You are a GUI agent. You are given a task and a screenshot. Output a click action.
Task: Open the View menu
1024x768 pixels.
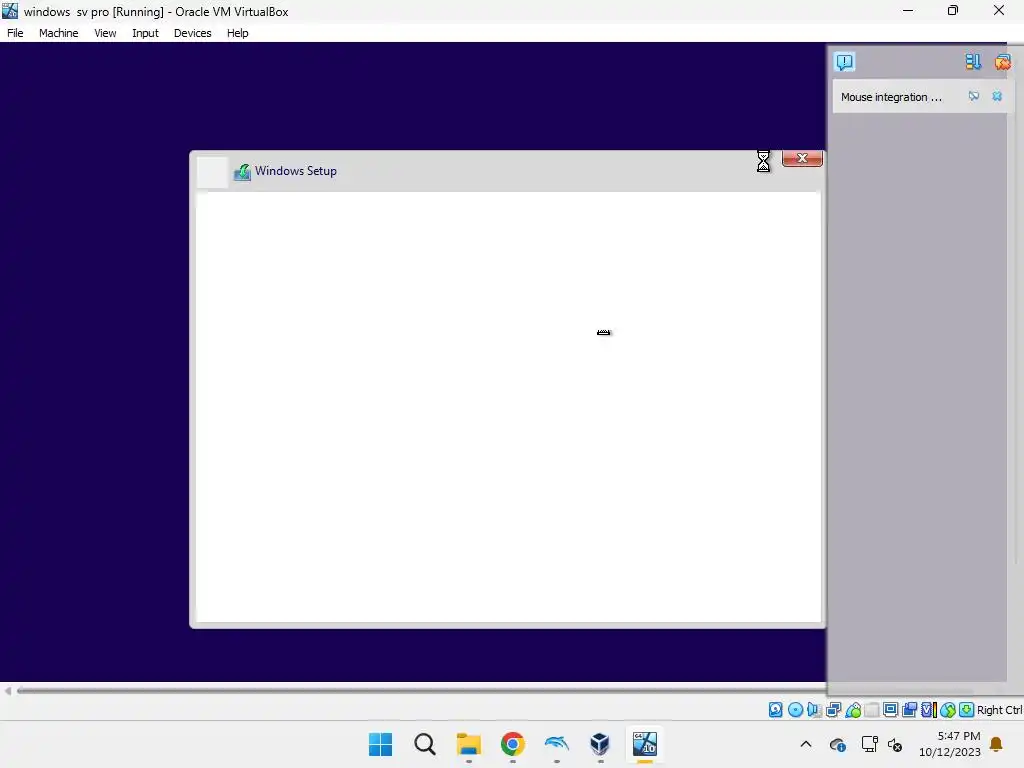coord(105,33)
